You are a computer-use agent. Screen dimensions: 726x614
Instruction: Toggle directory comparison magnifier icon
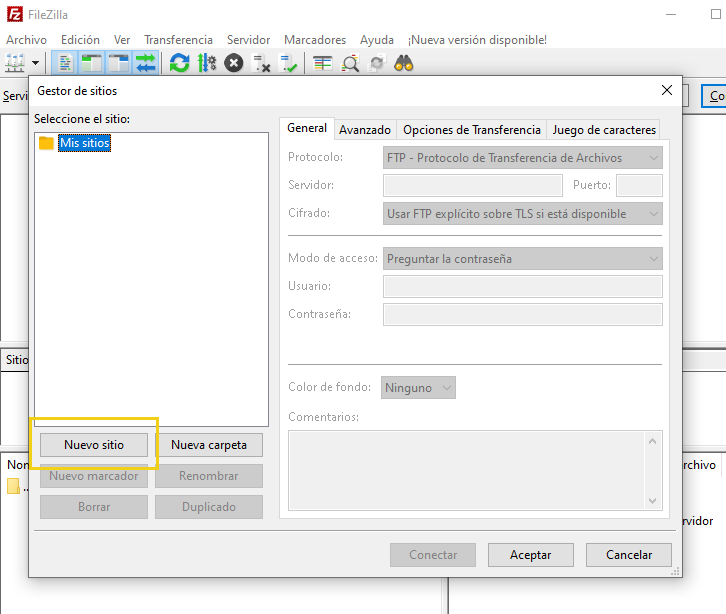[350, 63]
